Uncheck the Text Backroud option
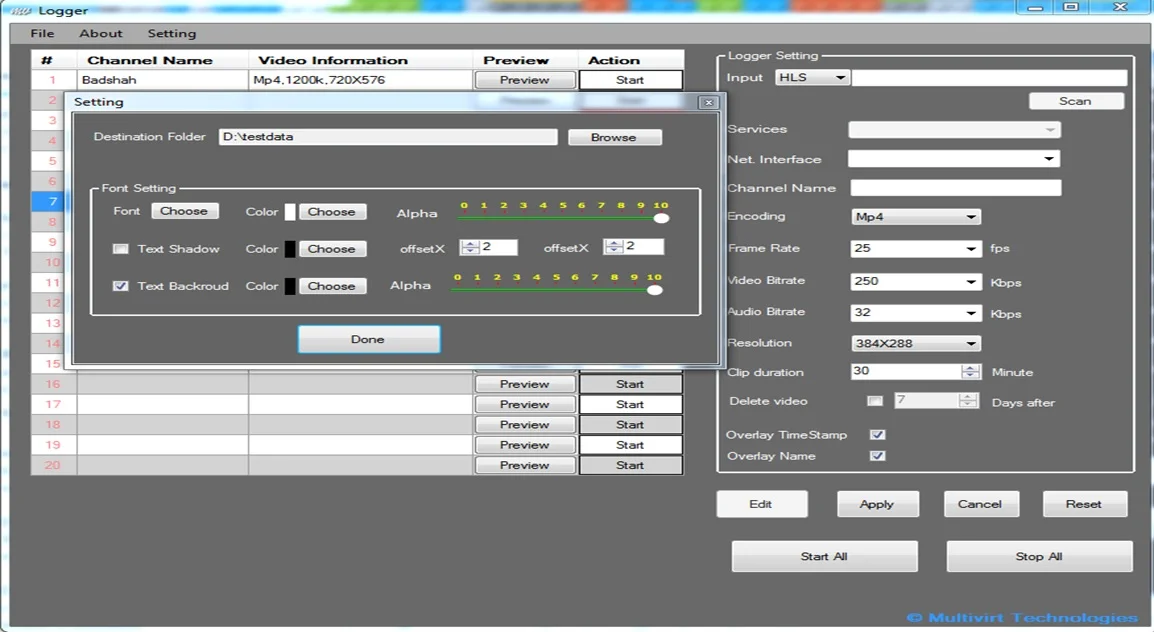Screen dimensions: 1154x632 pos(121,286)
